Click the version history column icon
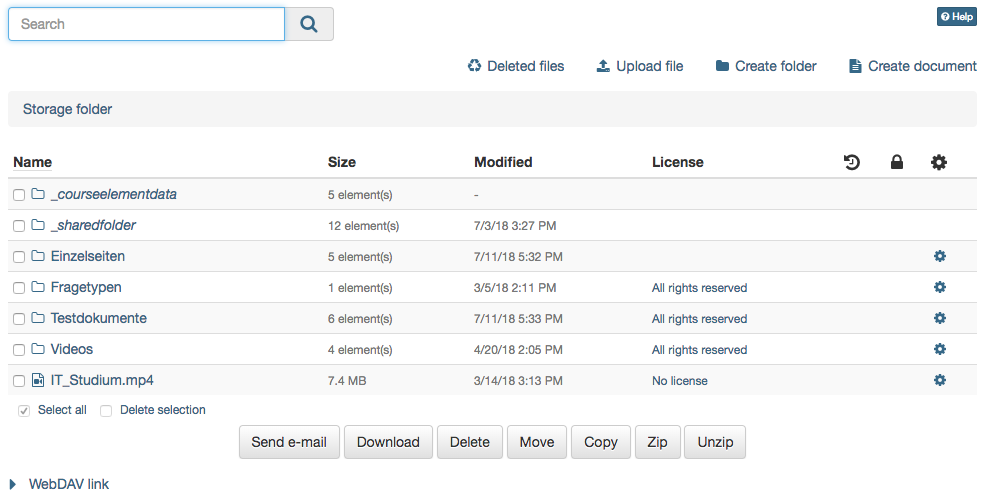Viewport: 986px width, 494px height. (852, 162)
